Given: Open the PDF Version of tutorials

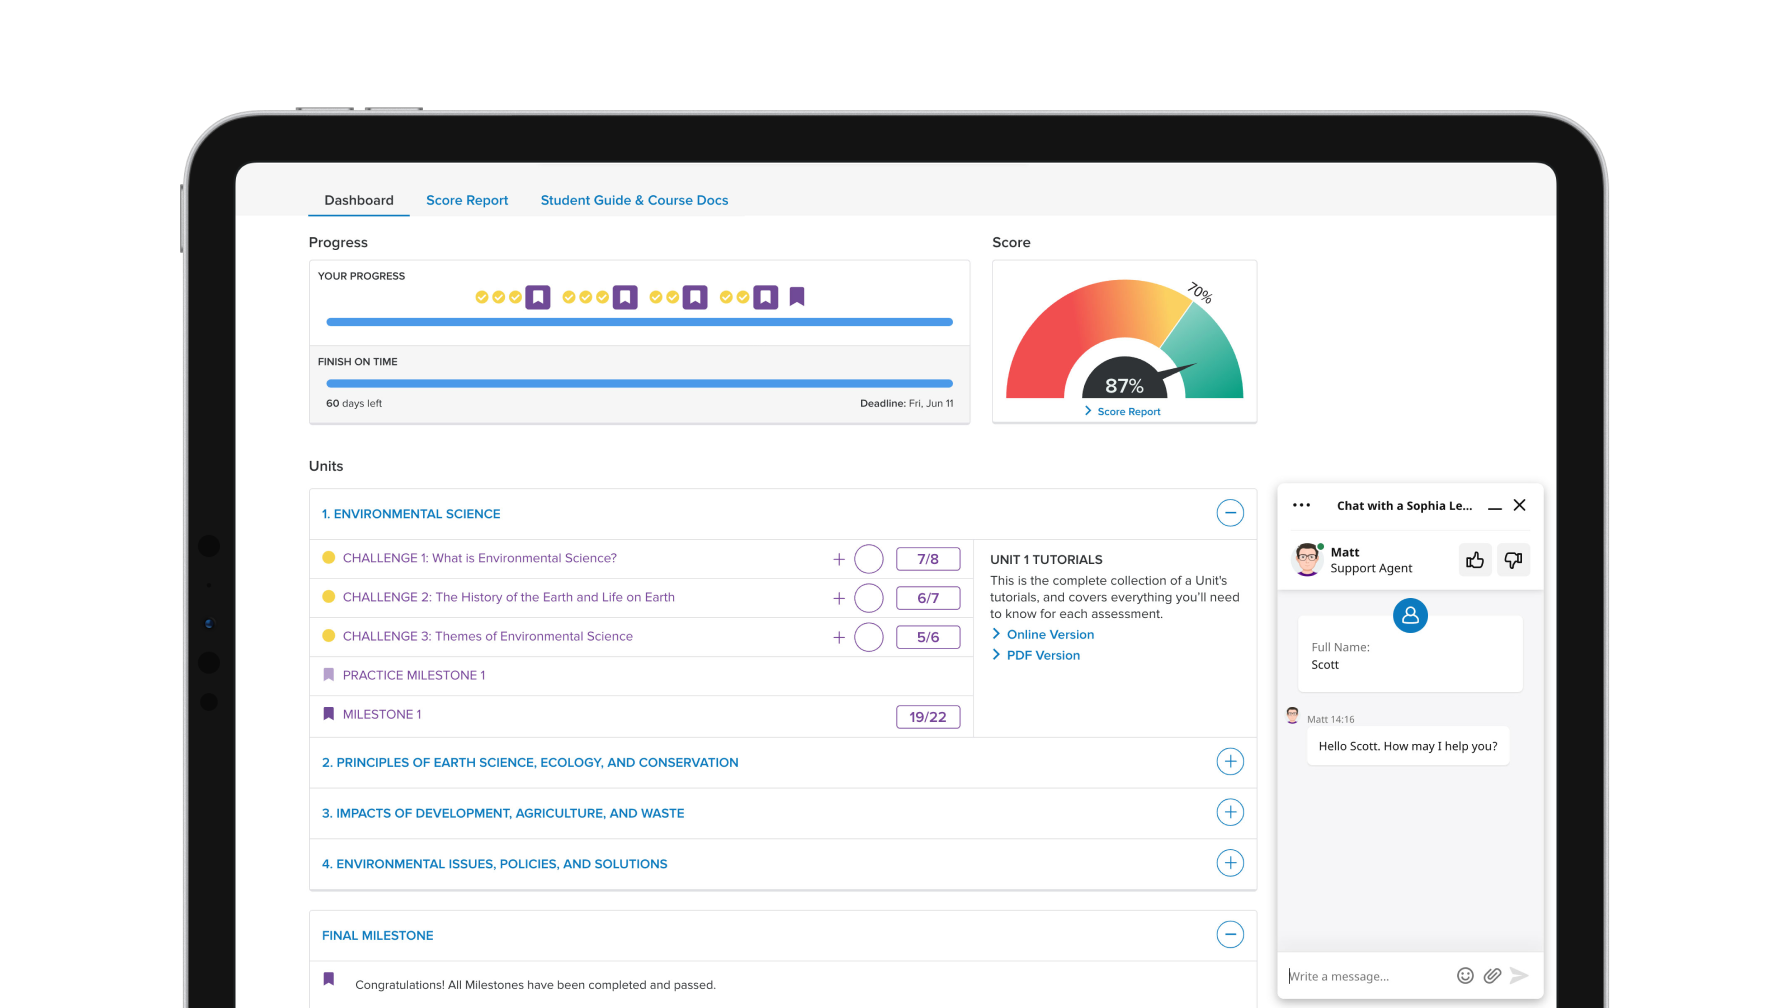Looking at the screenshot, I should point(1043,656).
